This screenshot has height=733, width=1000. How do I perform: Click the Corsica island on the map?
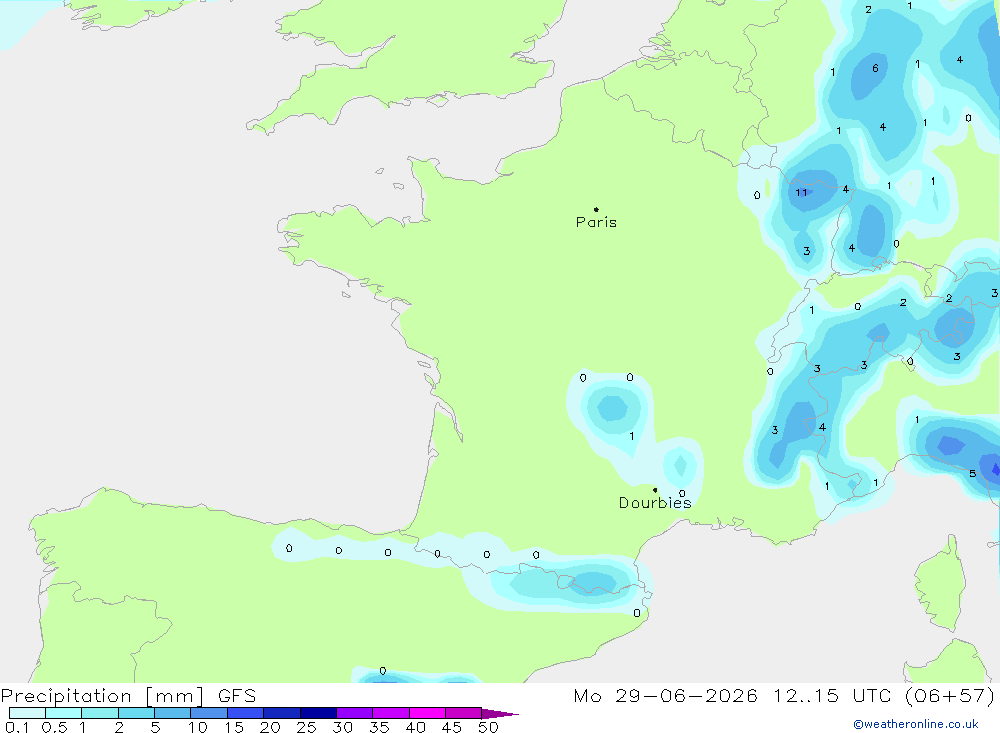pyautogui.click(x=939, y=584)
